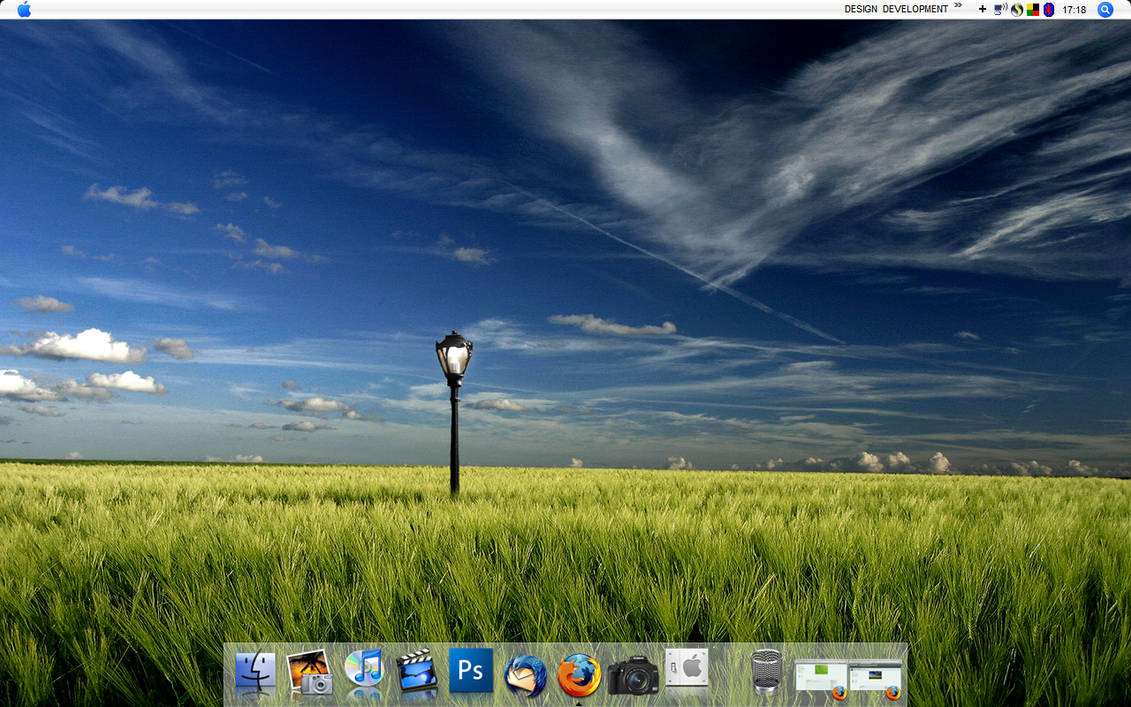Restore the second minimized Firefox window
The width and height of the screenshot is (1131, 707).
[875, 677]
